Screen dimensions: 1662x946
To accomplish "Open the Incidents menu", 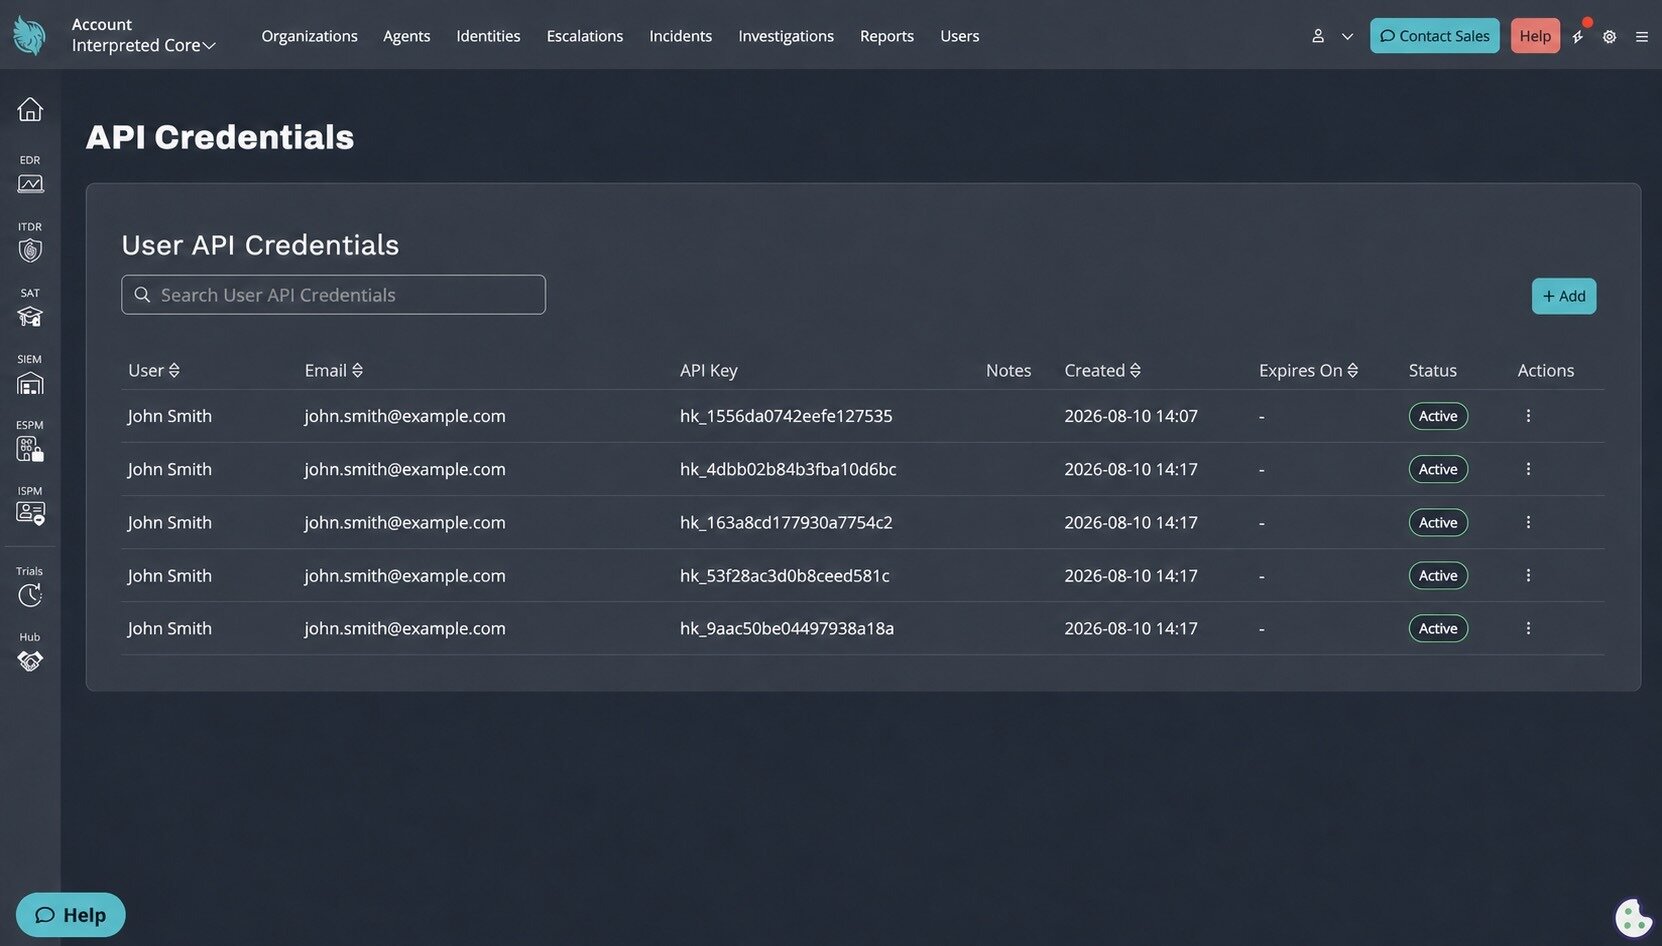I will coord(680,36).
